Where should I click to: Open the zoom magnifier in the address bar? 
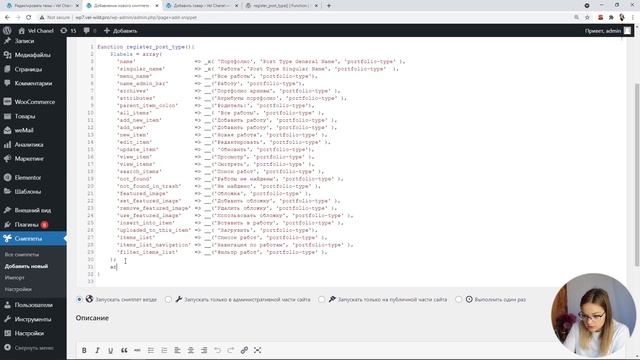click(576, 18)
